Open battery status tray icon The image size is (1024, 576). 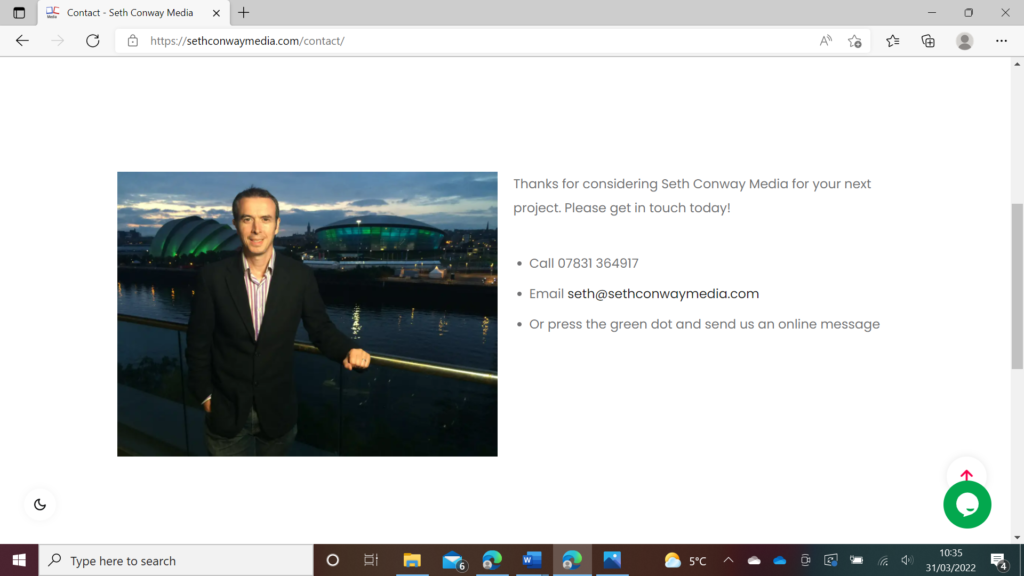[856, 560]
